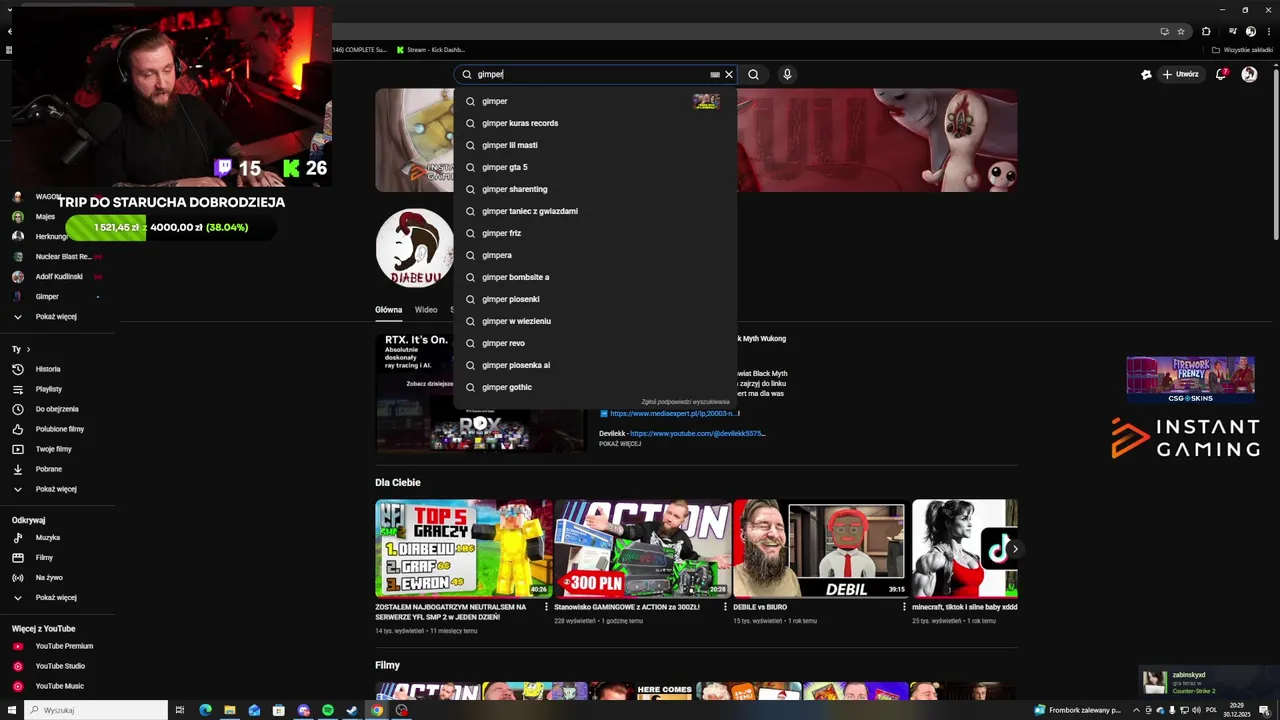Open Chrome three-dot menu
The image size is (1280, 720).
(x=1267, y=31)
